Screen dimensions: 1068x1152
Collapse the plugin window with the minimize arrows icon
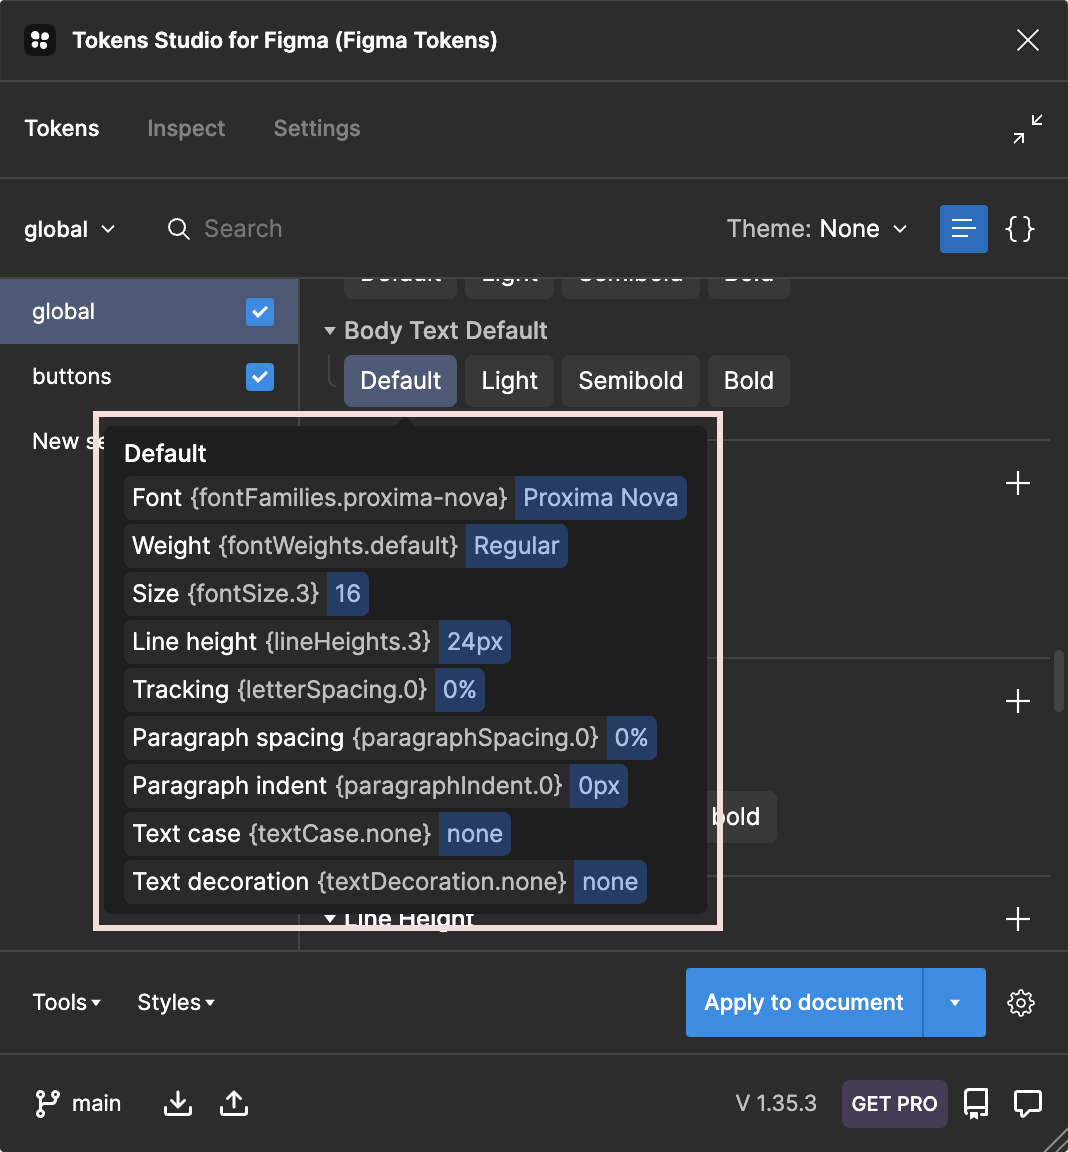click(x=1028, y=129)
